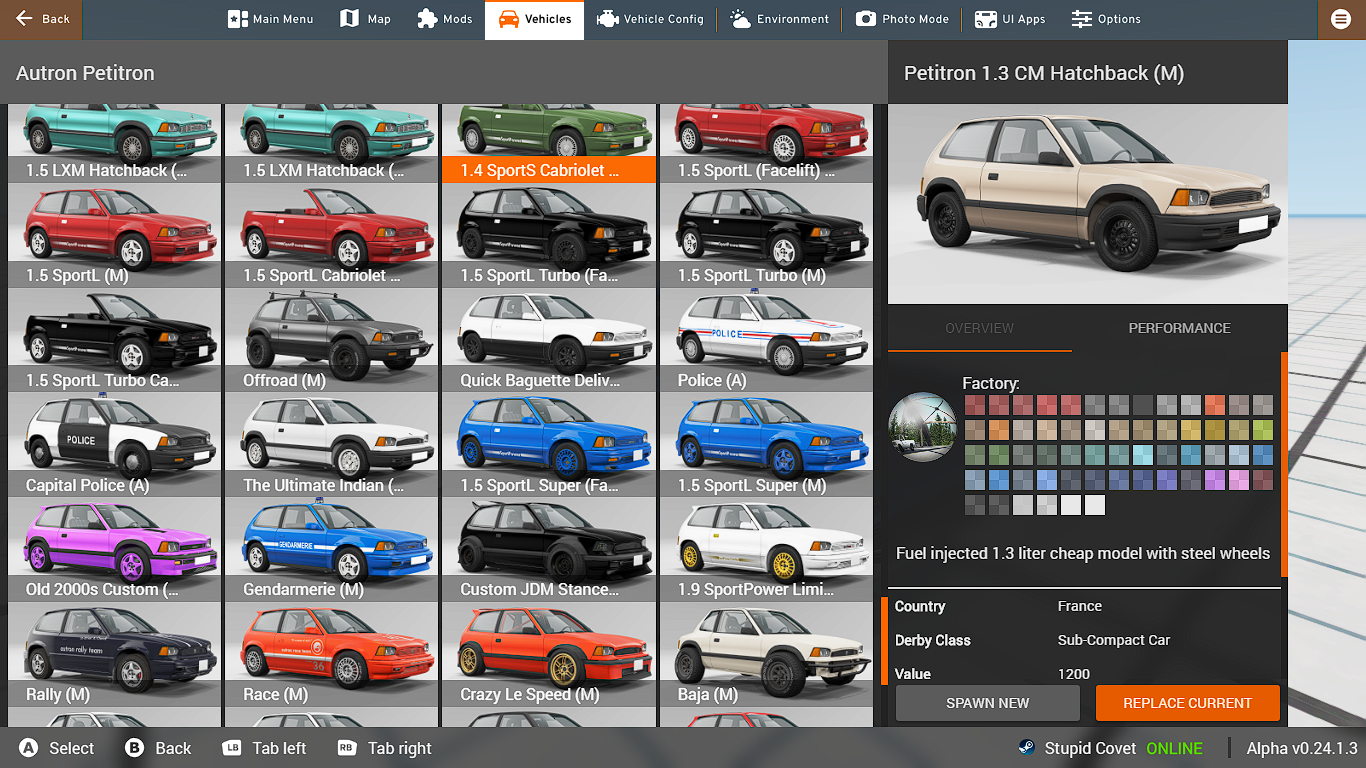Choose the Rally (M) vehicle thumbnail
This screenshot has width=1366, height=768.
(114, 652)
